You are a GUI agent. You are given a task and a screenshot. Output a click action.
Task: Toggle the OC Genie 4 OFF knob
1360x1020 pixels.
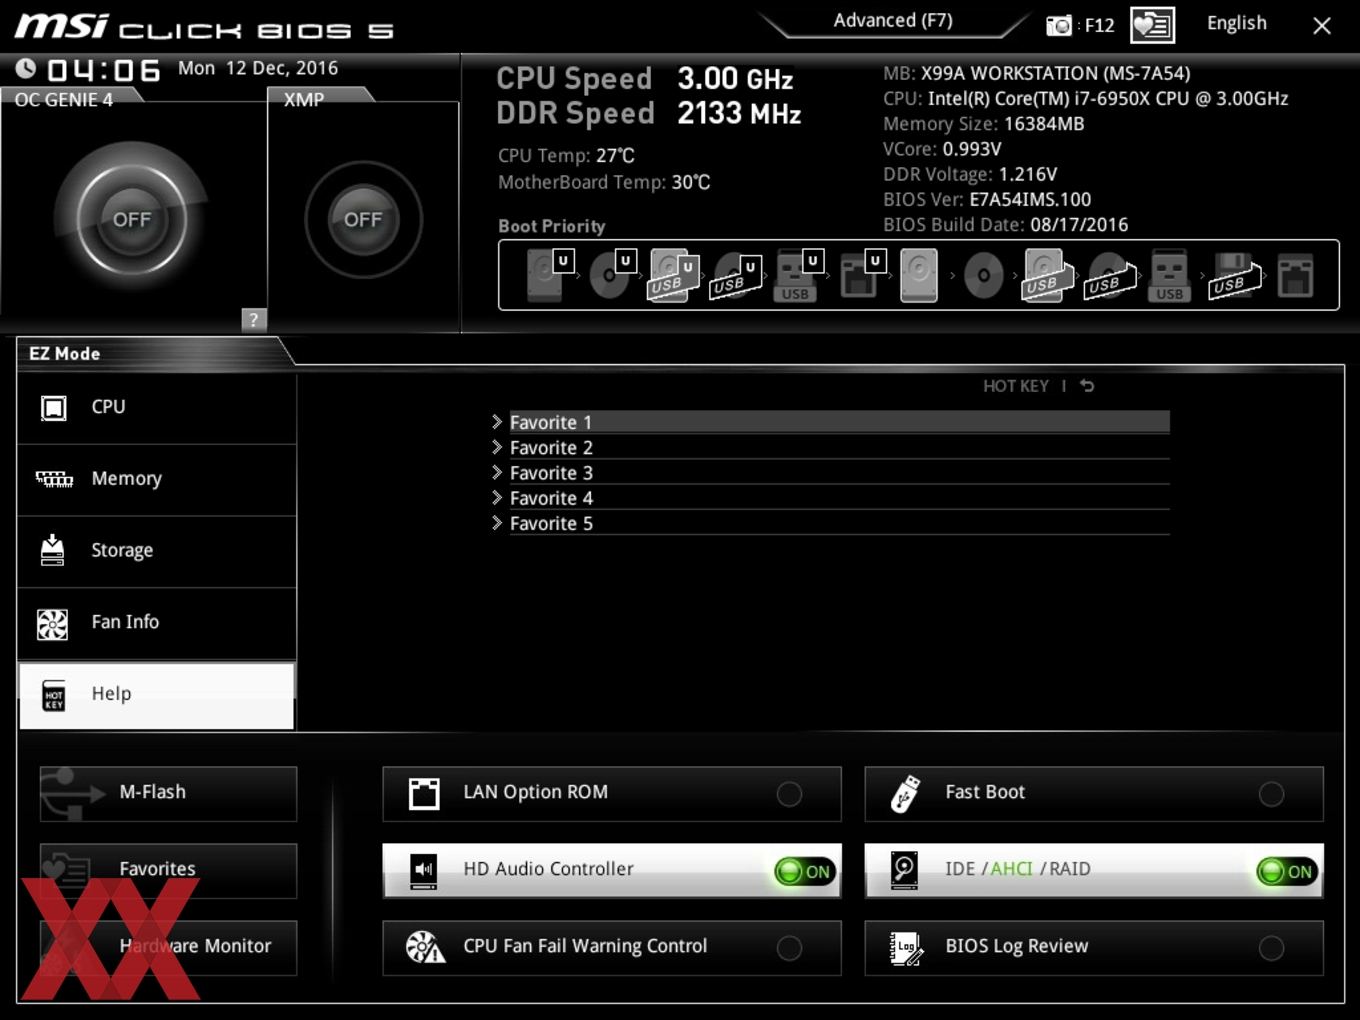[131, 219]
